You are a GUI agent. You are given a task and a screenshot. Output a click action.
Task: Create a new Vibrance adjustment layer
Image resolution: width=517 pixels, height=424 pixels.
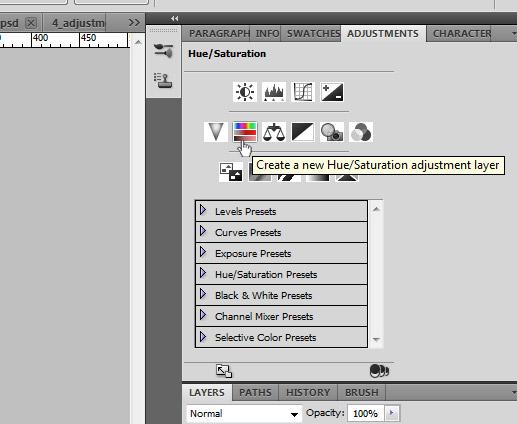pos(216,132)
